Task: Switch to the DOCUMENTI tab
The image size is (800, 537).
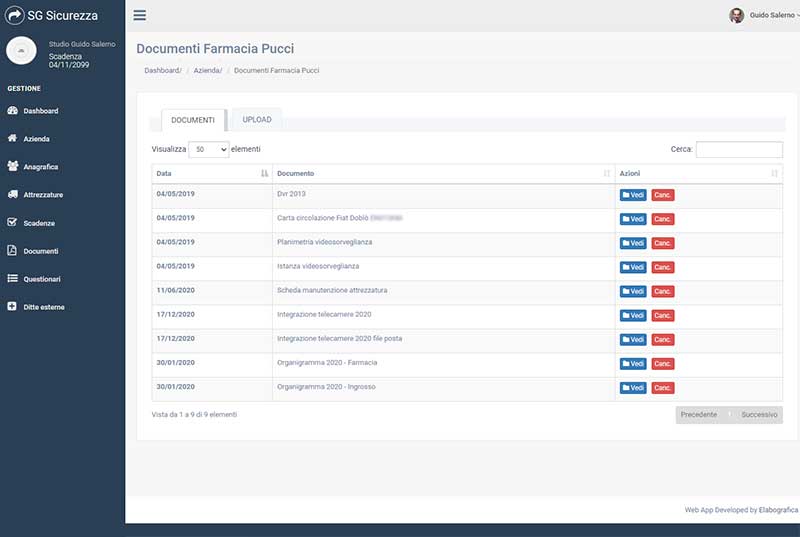Action: pos(193,120)
